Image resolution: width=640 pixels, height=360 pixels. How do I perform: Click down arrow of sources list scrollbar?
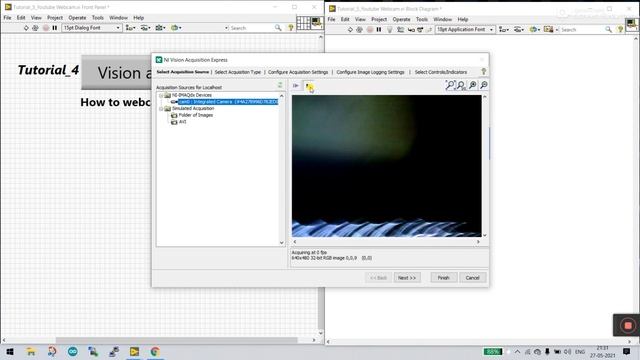[x=281, y=242]
